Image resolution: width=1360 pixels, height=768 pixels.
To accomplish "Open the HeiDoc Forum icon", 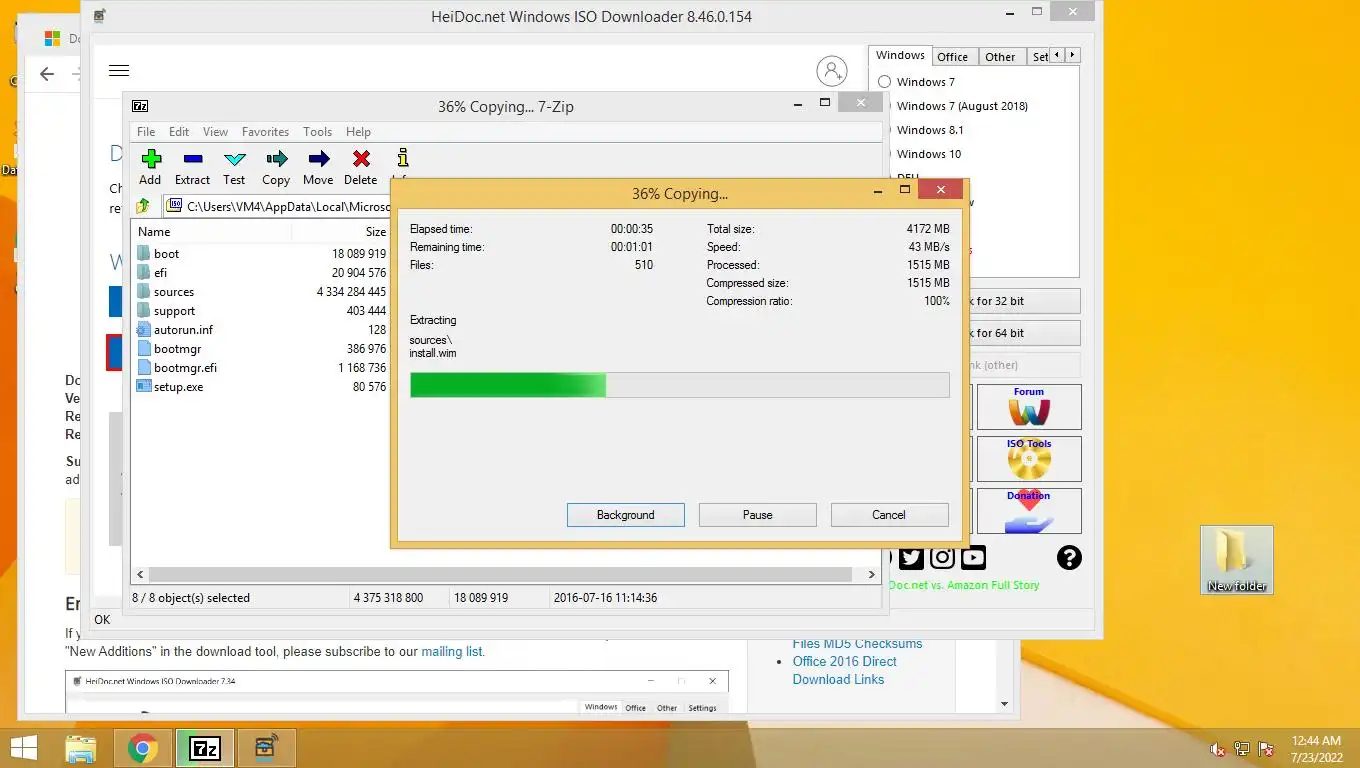I will (1029, 407).
